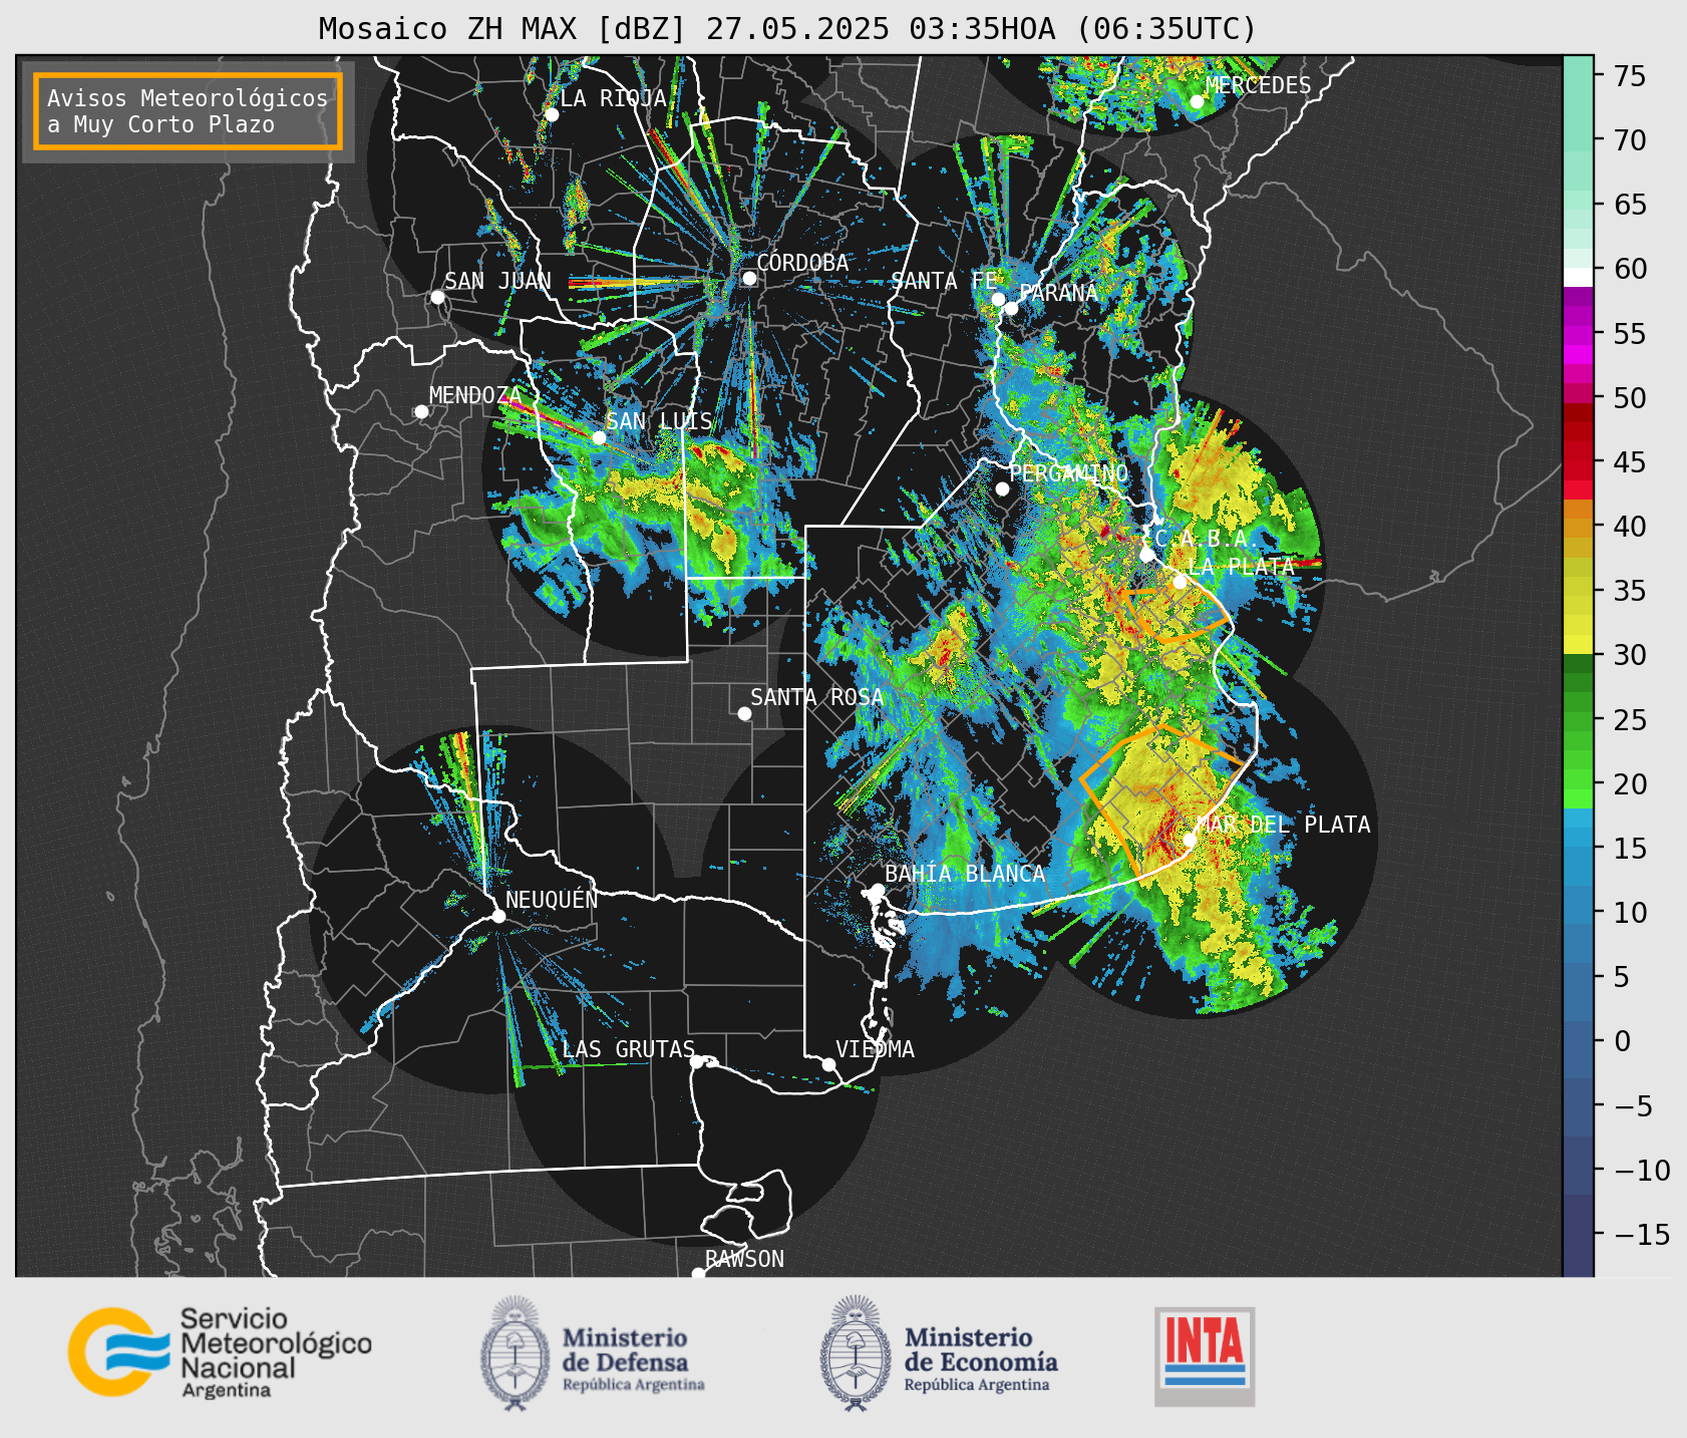Image resolution: width=1687 pixels, height=1438 pixels.
Task: Click the Córdoba city marker
Action: 749,278
